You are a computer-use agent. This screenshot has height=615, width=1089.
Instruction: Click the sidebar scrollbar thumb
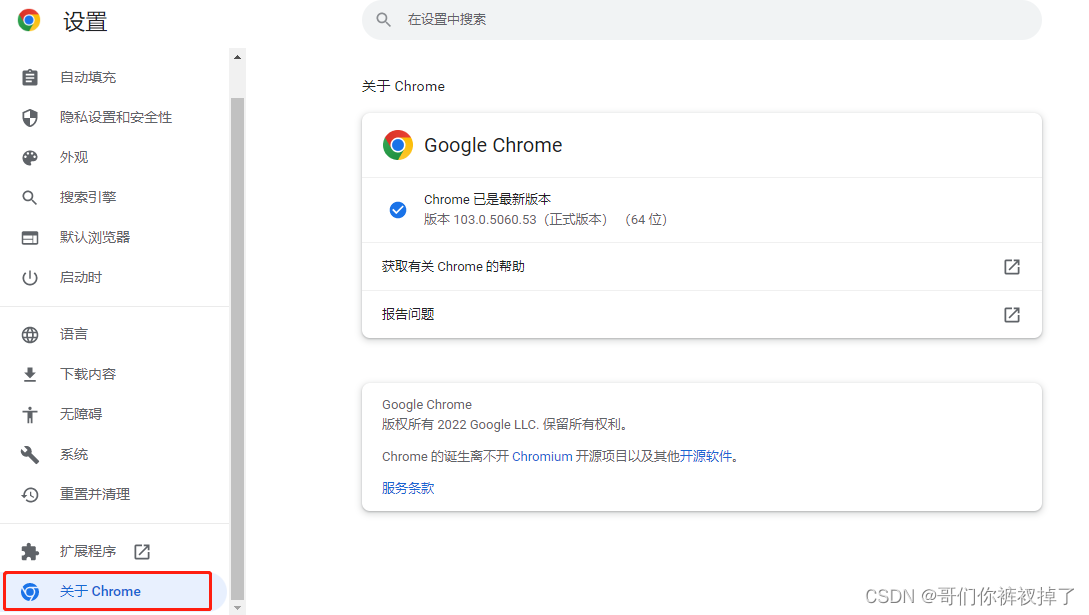238,347
